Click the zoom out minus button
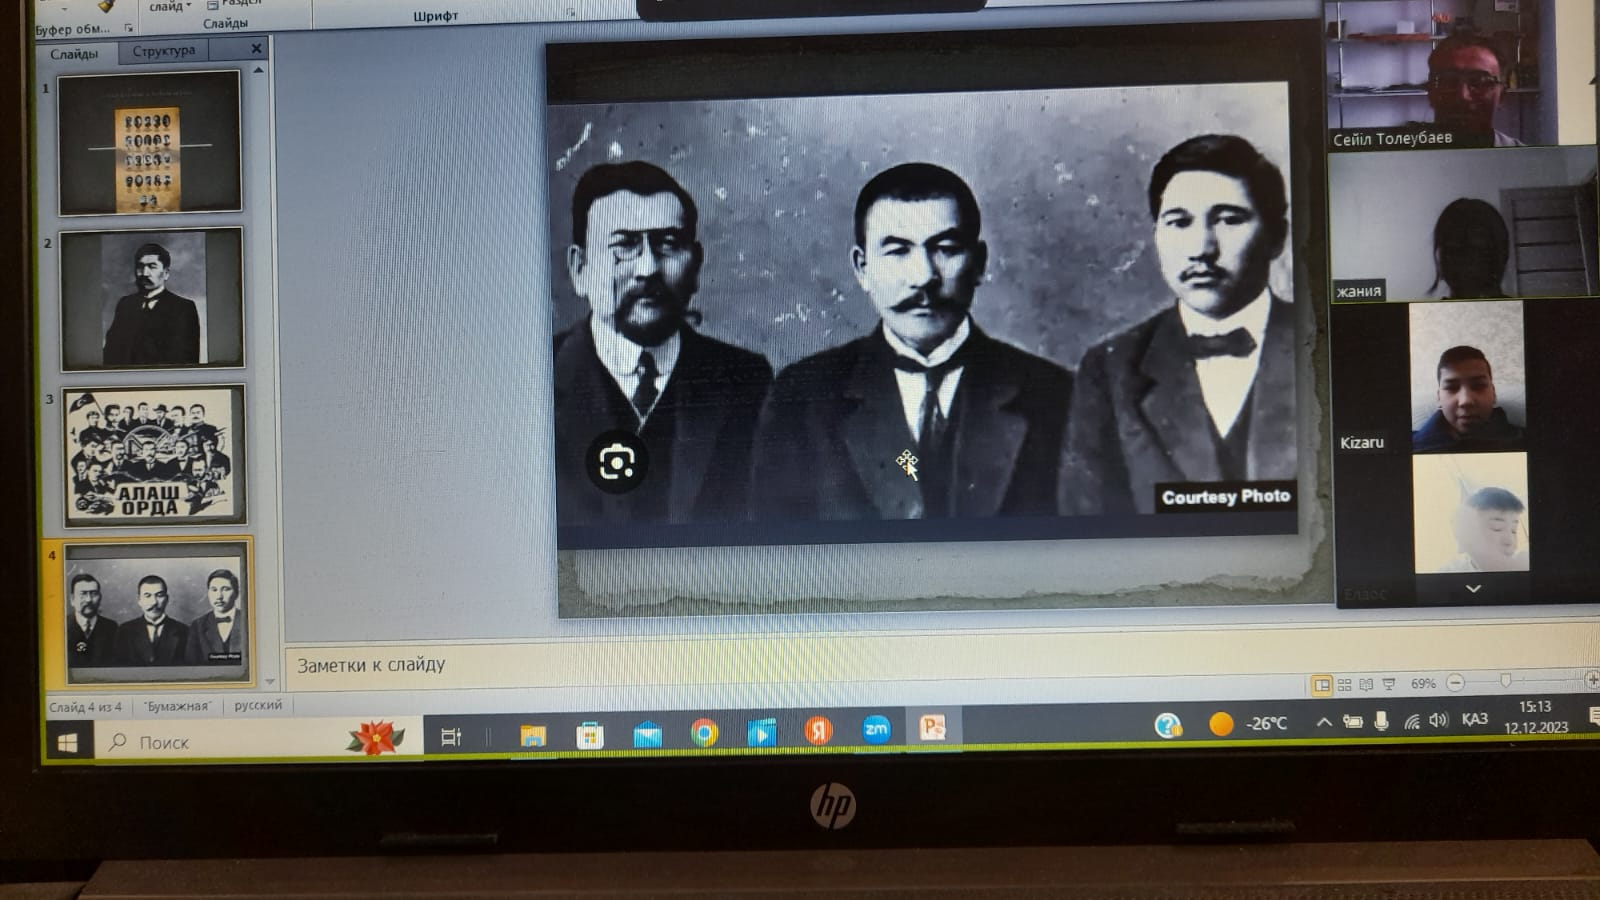 pos(1456,683)
